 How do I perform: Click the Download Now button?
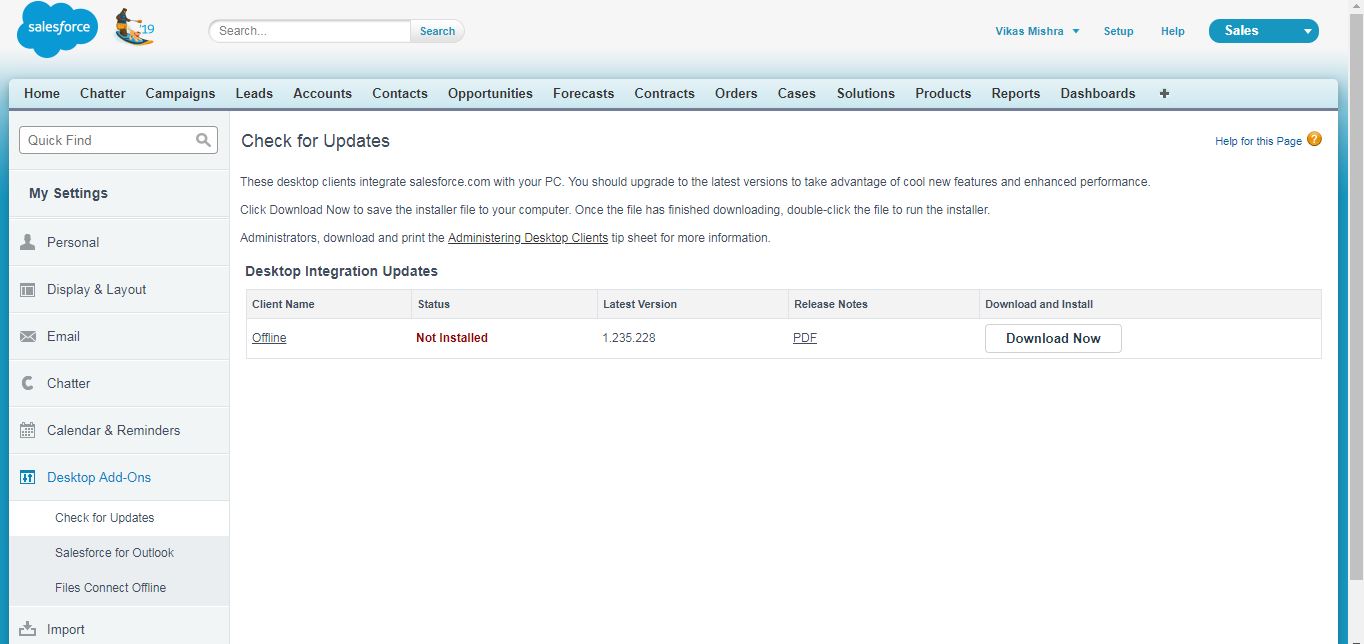pyautogui.click(x=1053, y=338)
